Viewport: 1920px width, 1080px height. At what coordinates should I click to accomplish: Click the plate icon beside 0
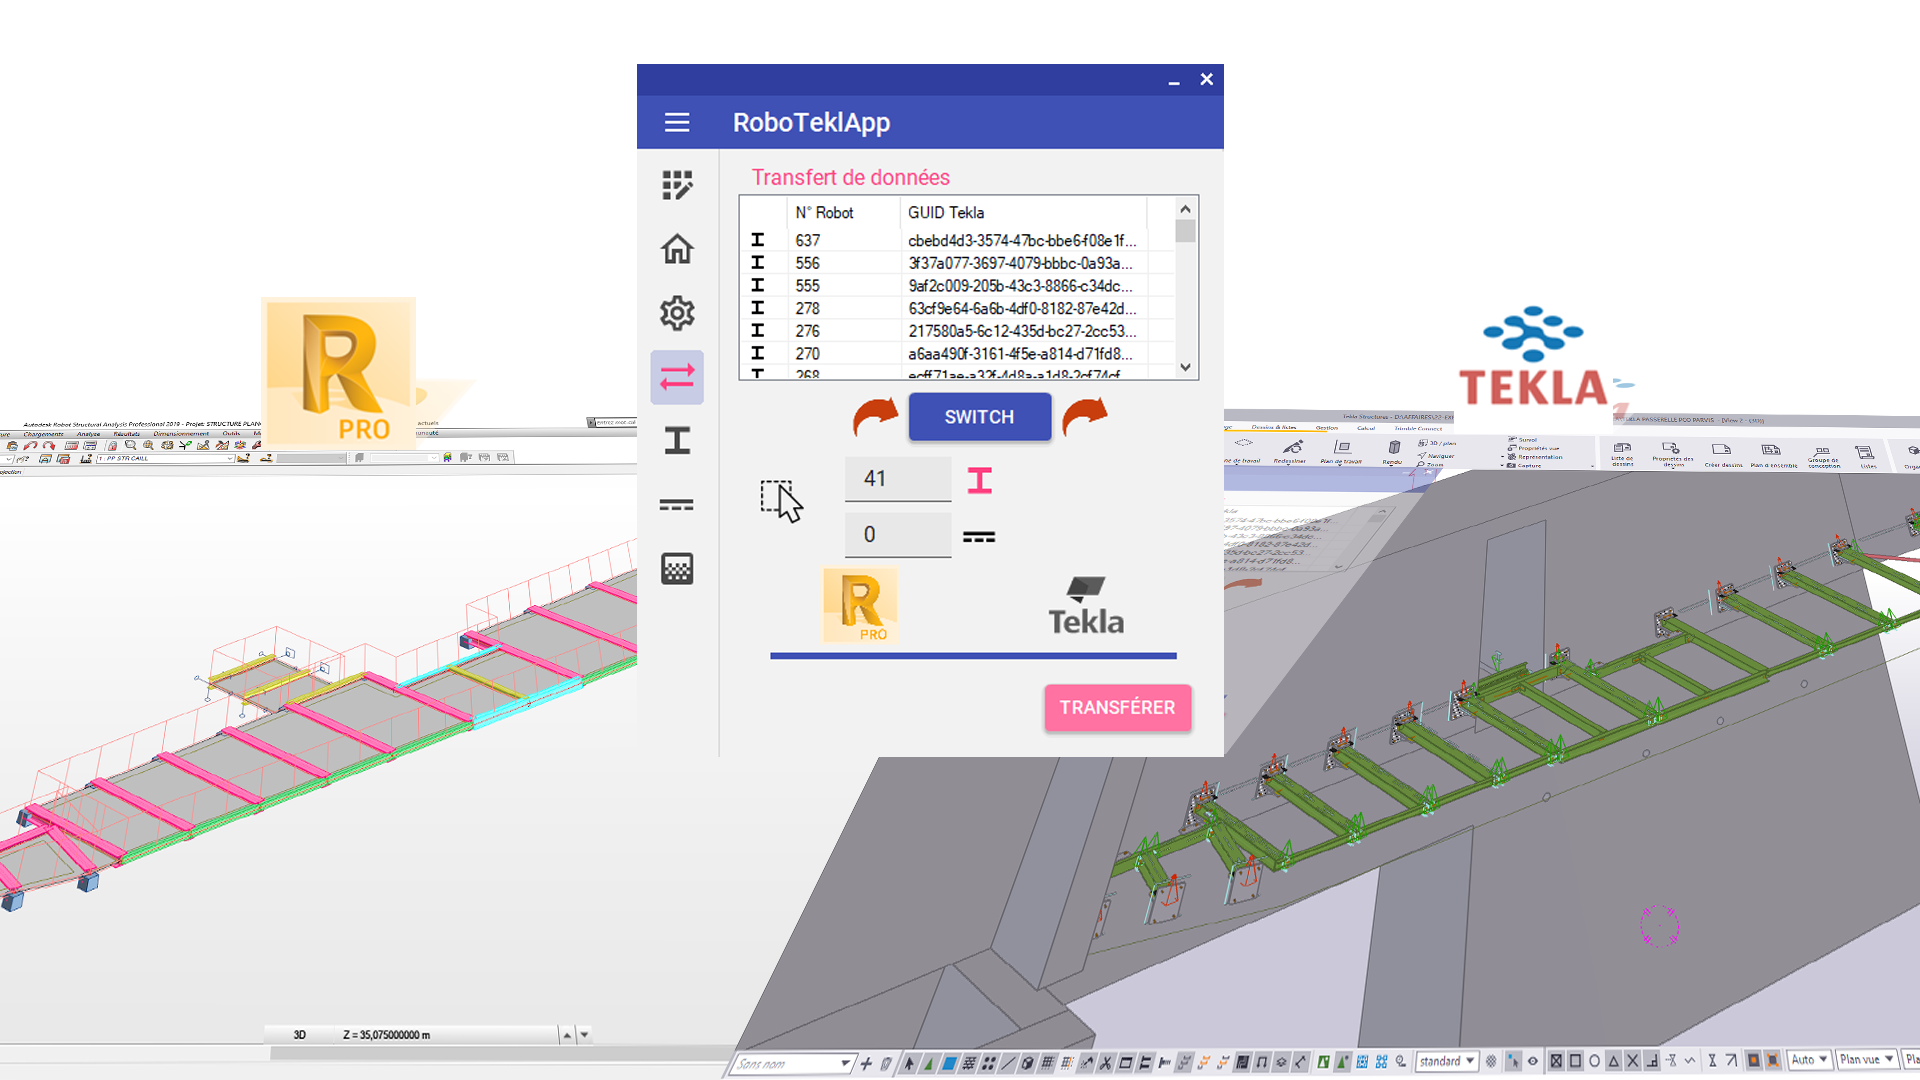pos(979,537)
